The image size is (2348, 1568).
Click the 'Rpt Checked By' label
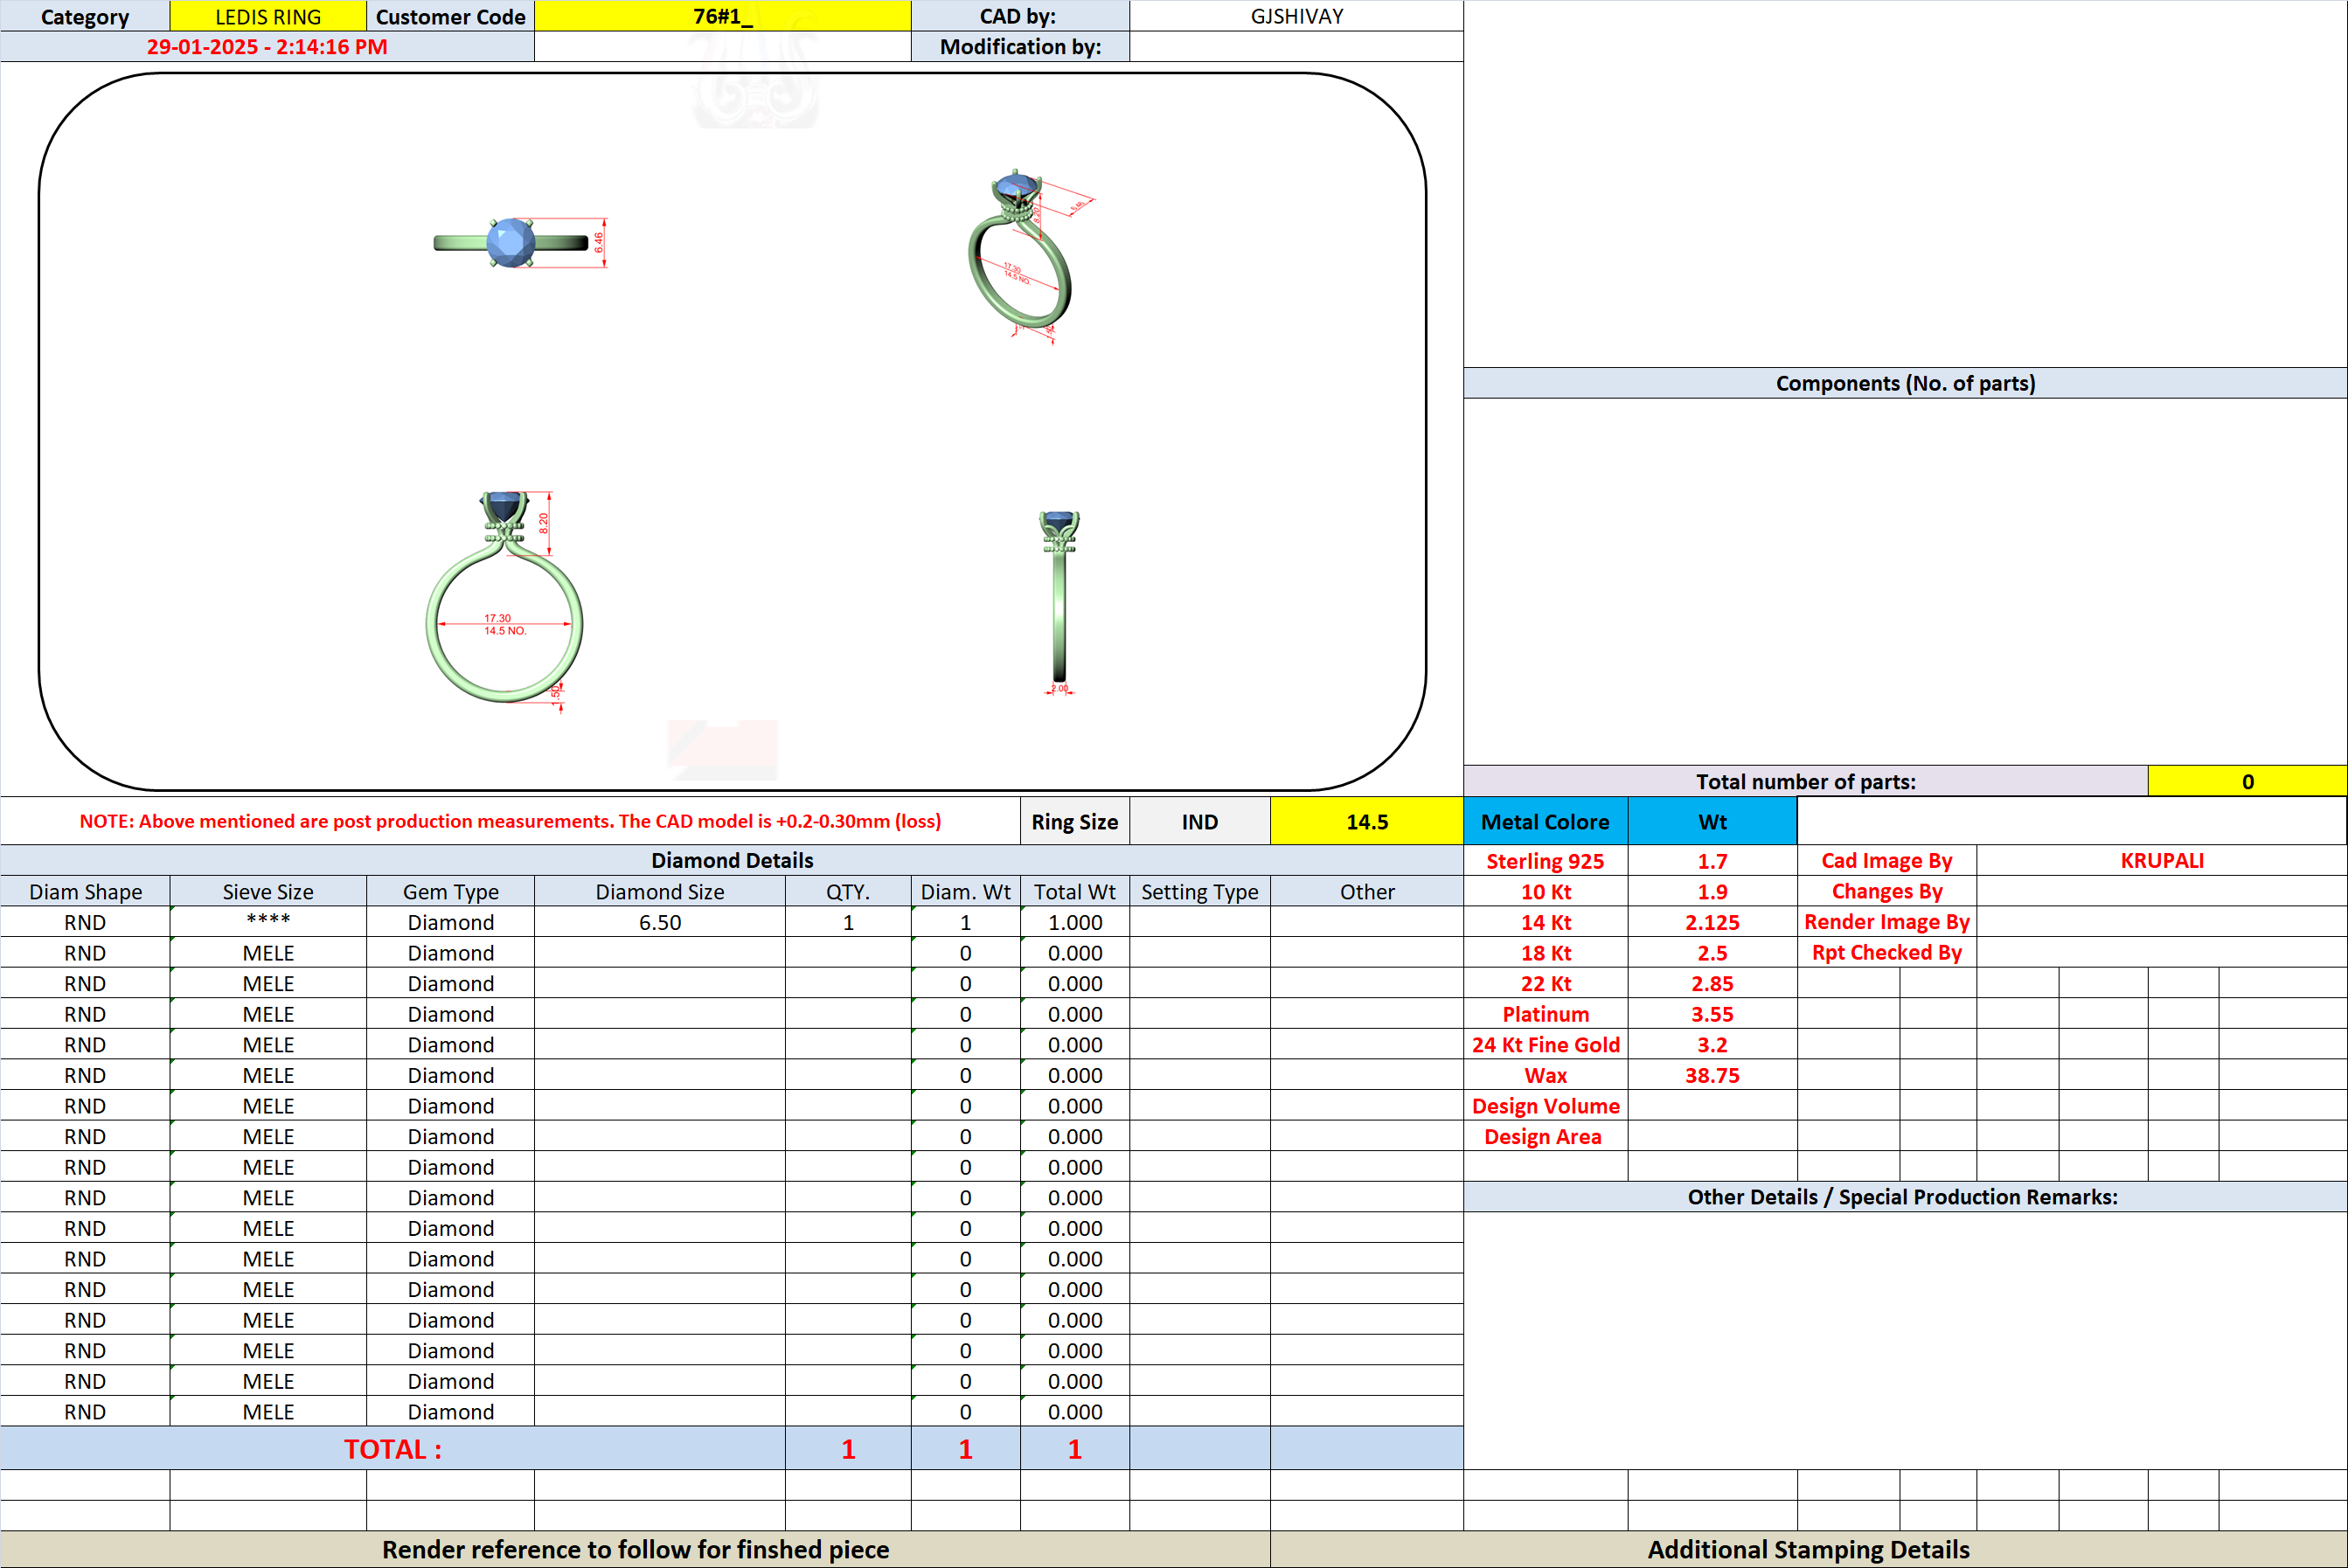point(1886,952)
